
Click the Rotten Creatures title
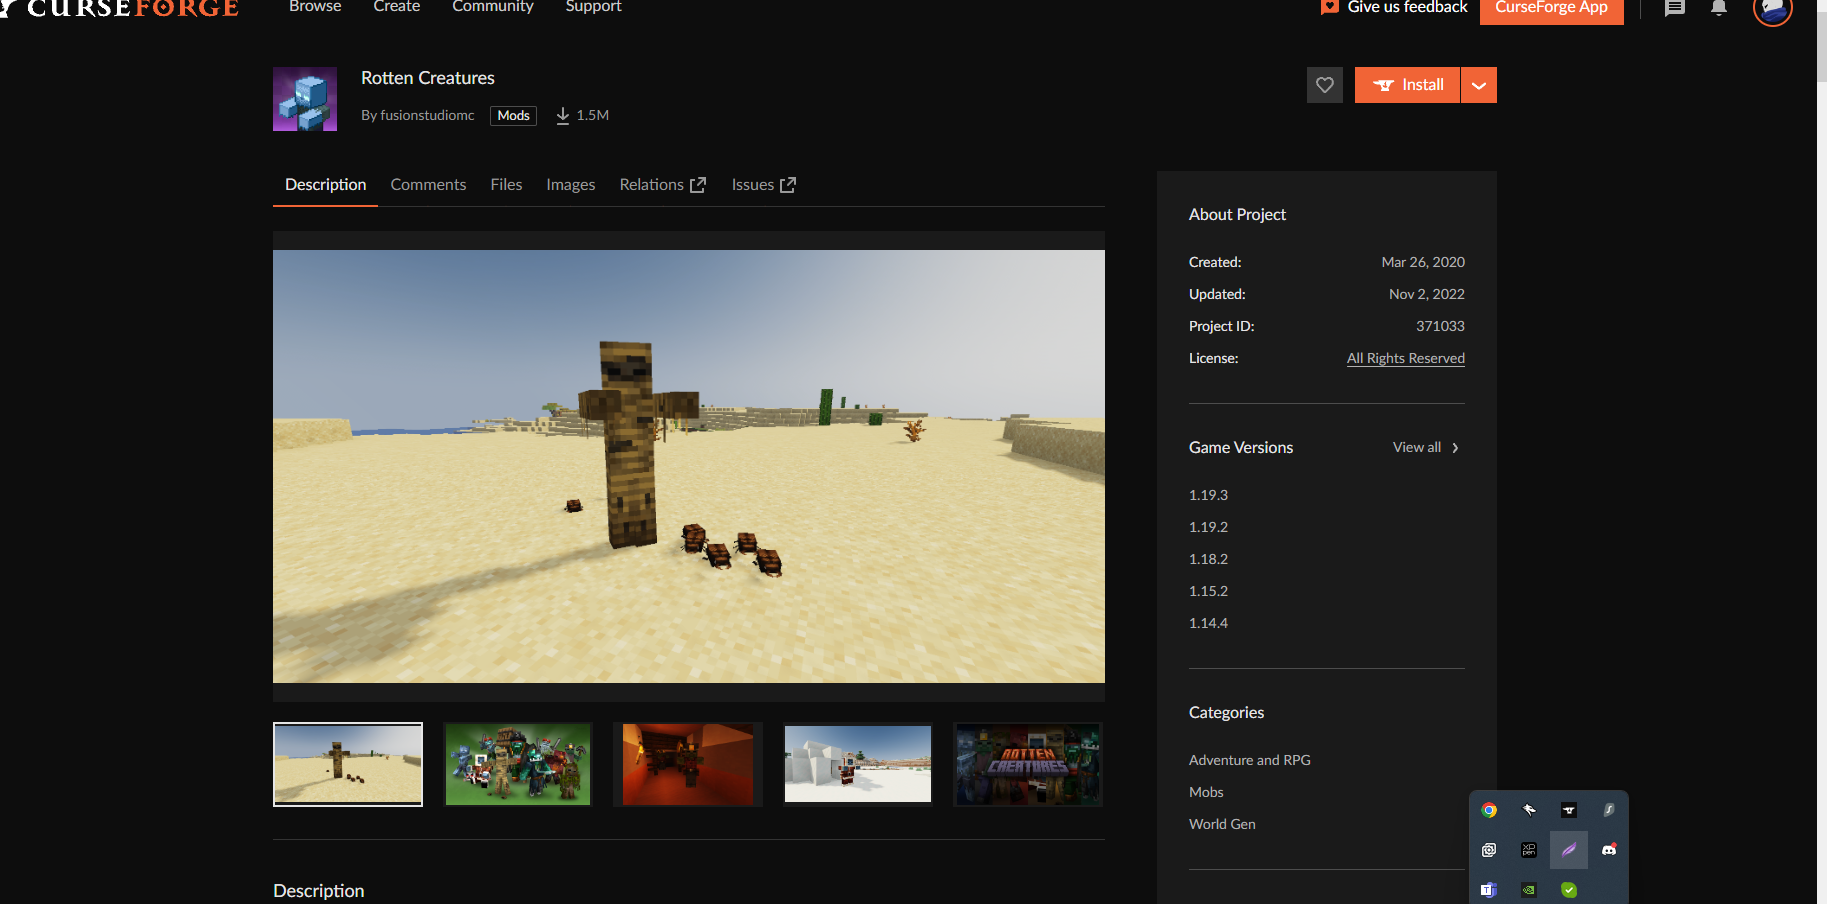pos(428,78)
